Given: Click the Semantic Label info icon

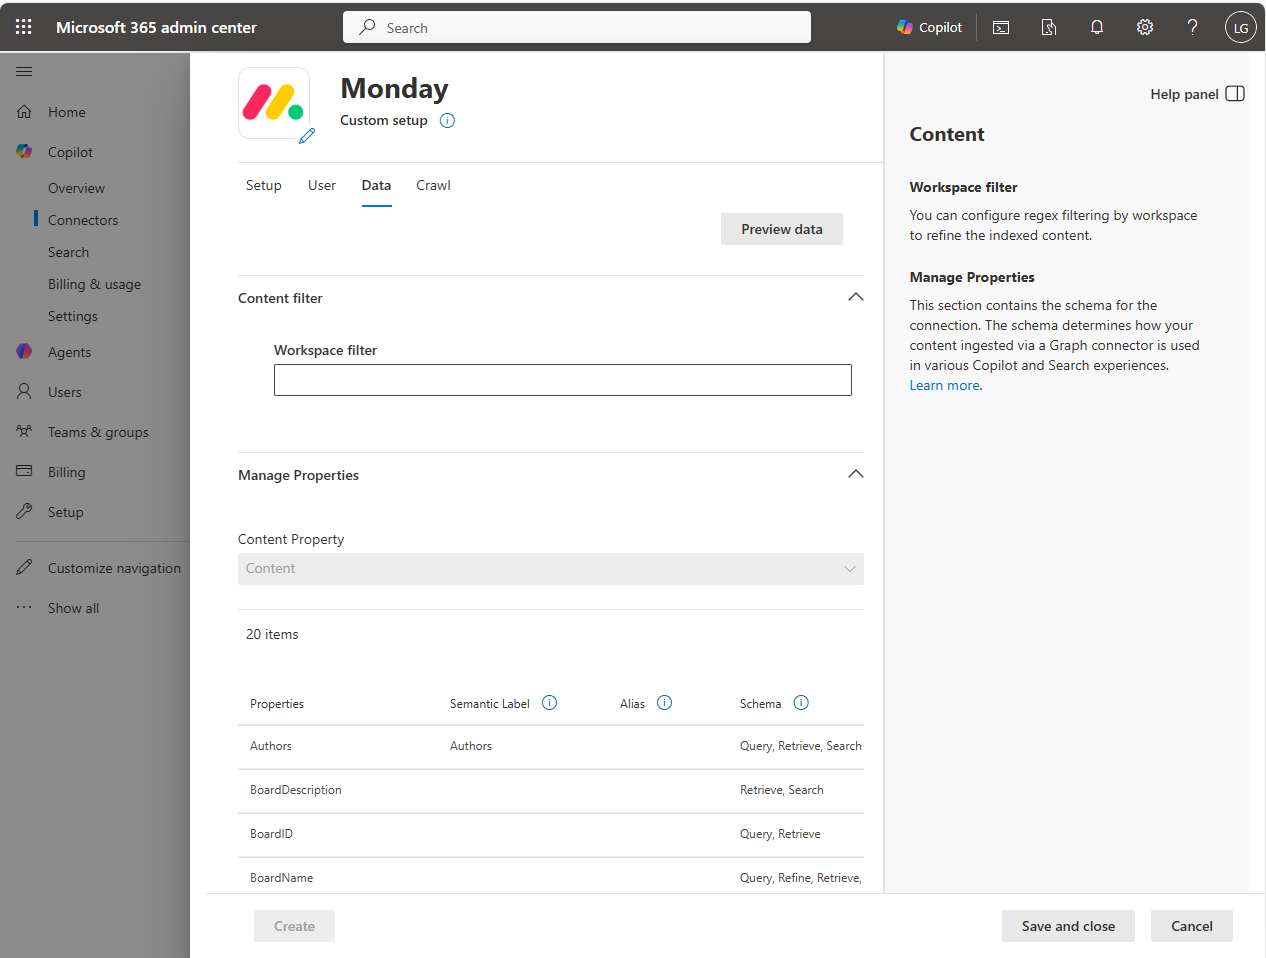Looking at the screenshot, I should (549, 703).
